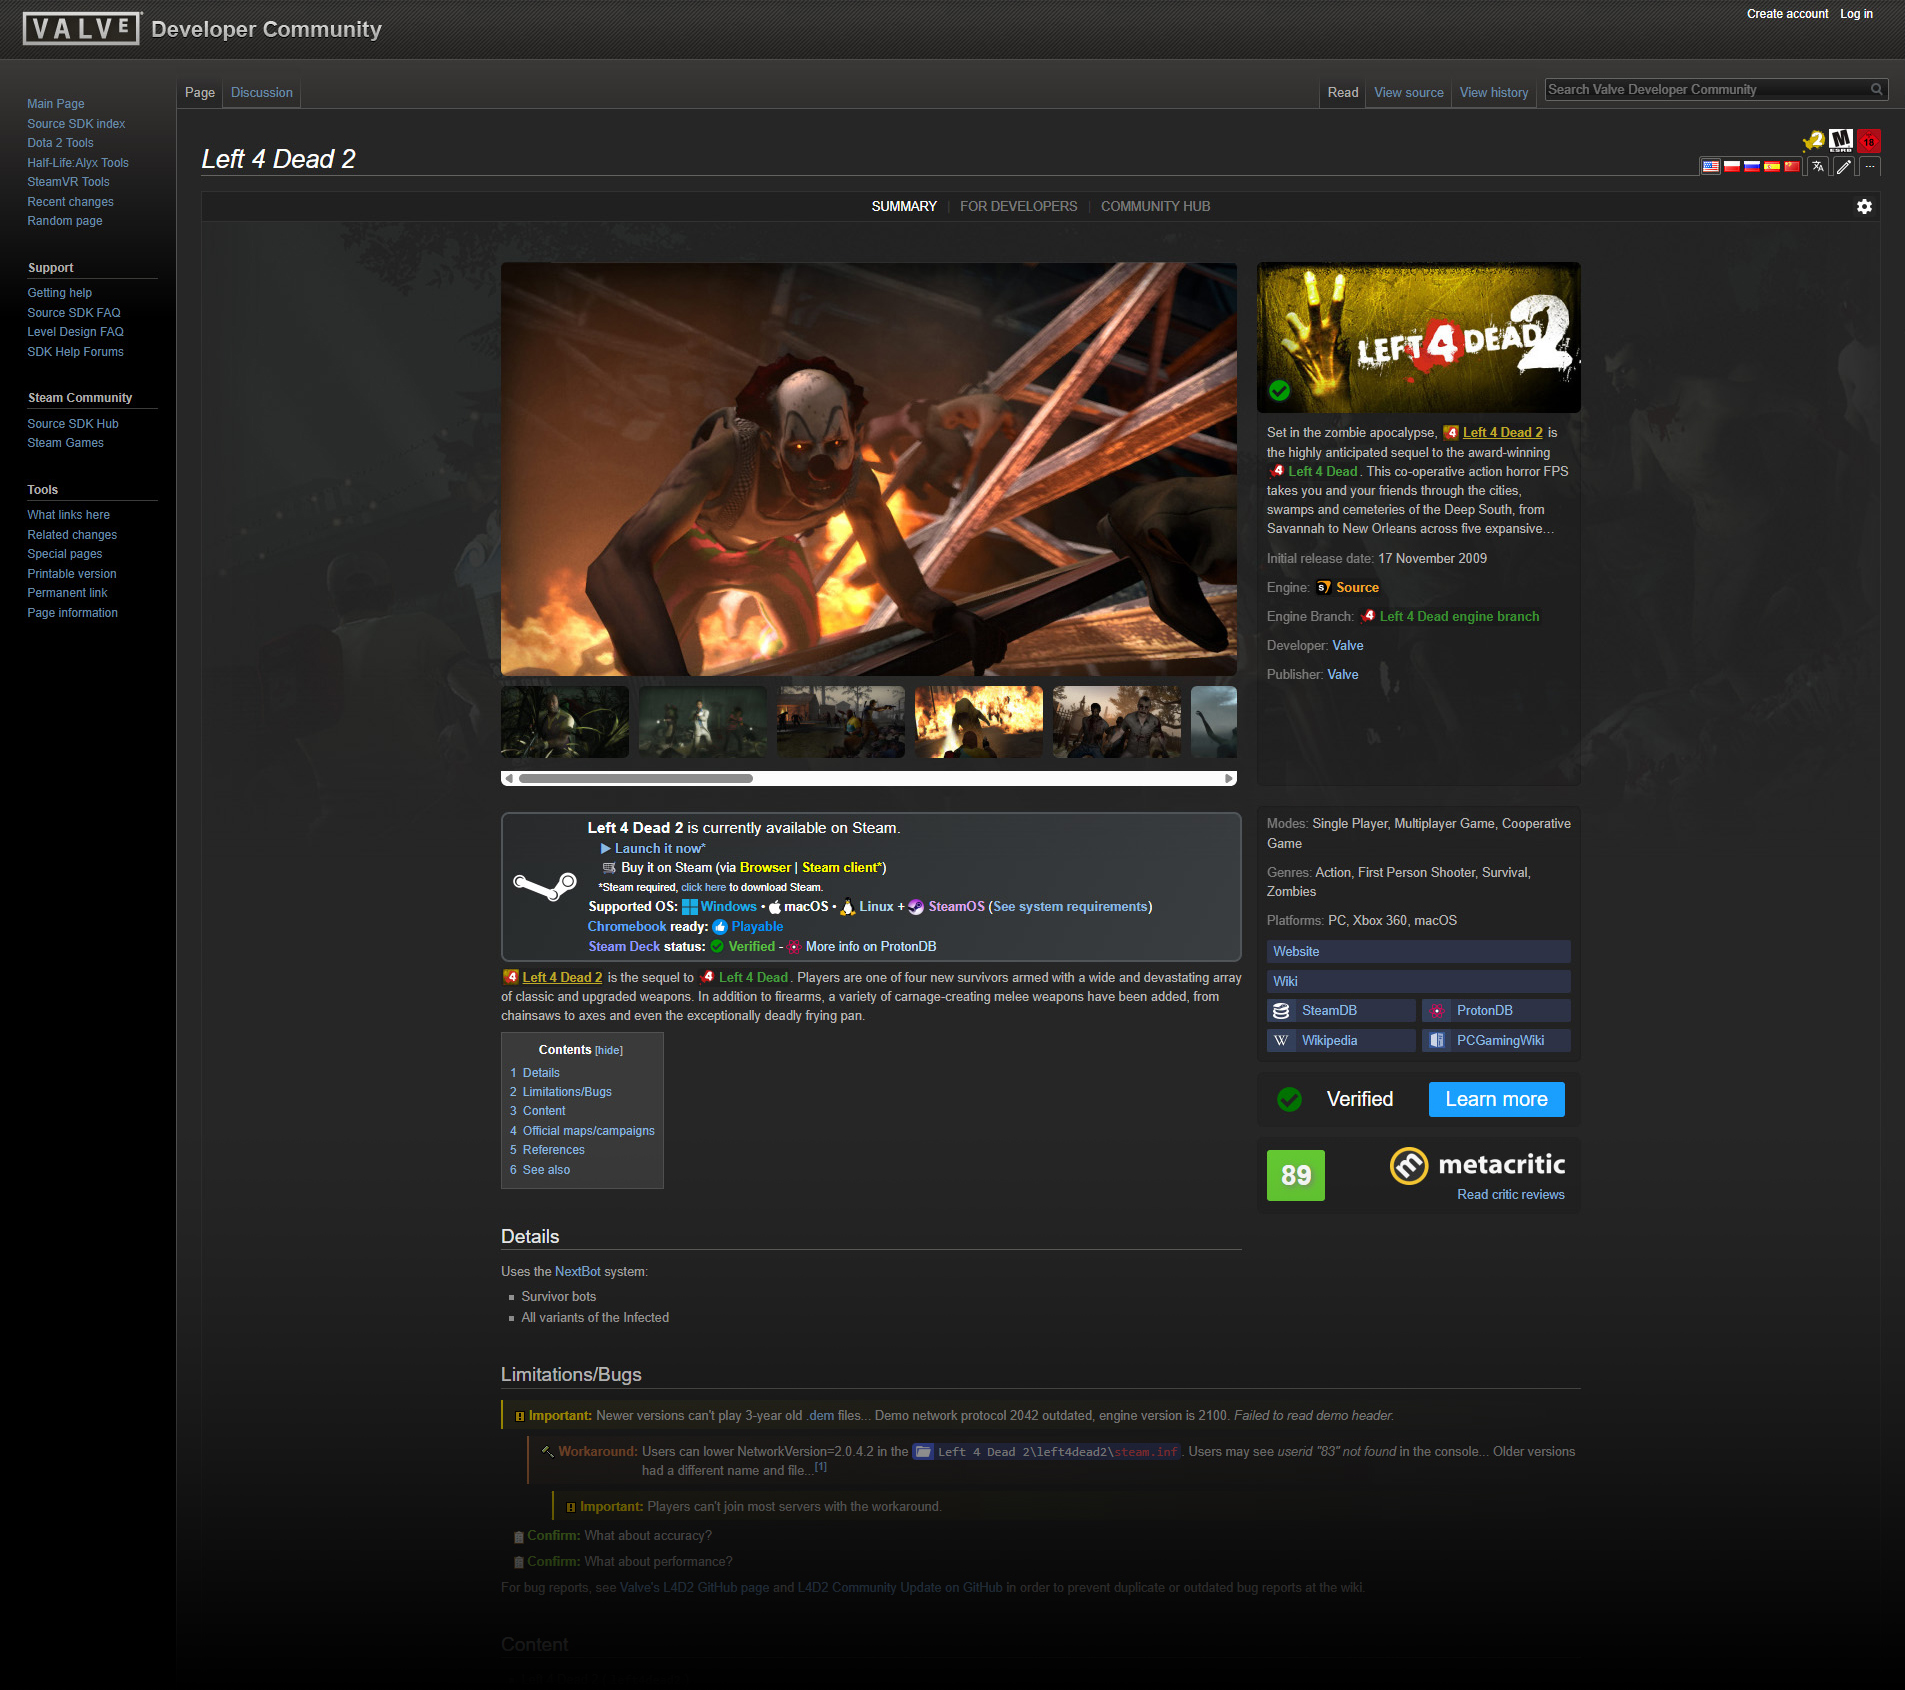Click the ESRB Mature rating icon
This screenshot has height=1690, width=1905.
1841,141
